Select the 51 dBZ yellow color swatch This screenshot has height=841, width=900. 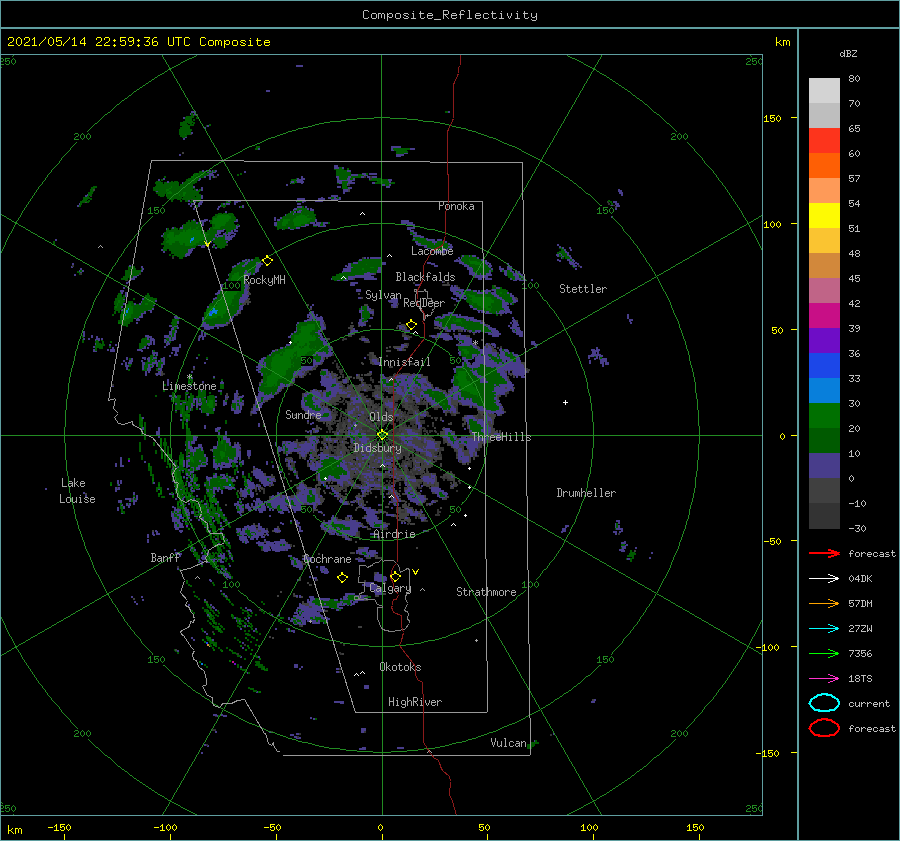824,215
